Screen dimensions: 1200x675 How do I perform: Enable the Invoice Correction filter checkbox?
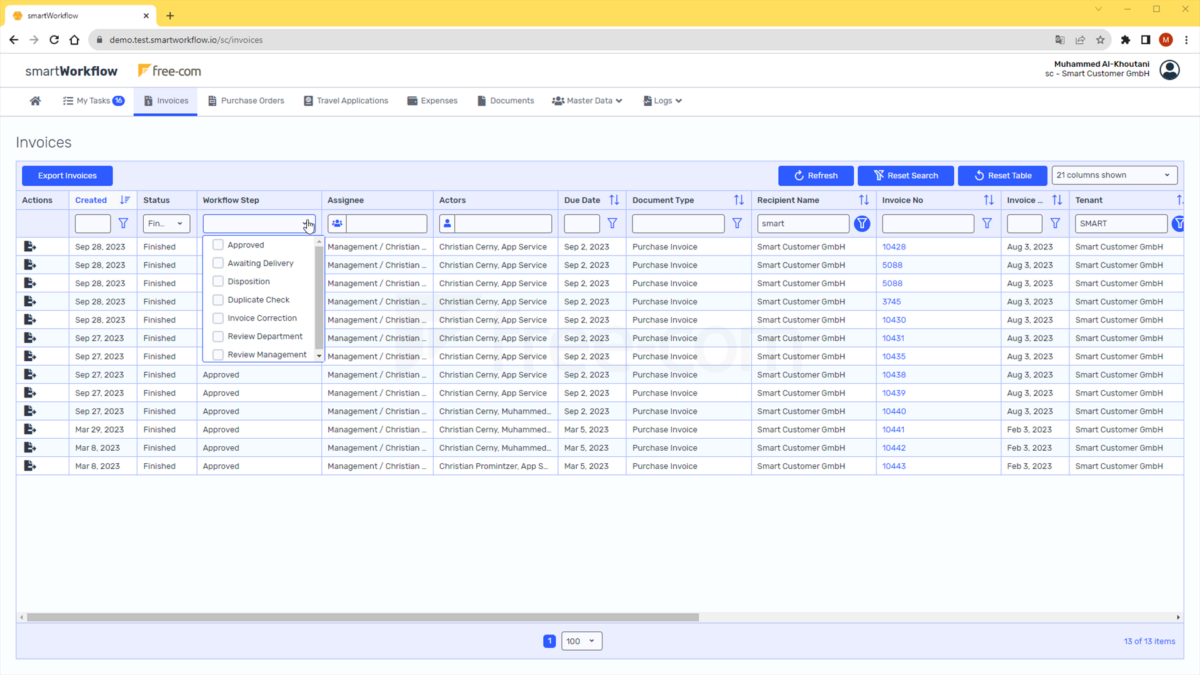pos(218,318)
